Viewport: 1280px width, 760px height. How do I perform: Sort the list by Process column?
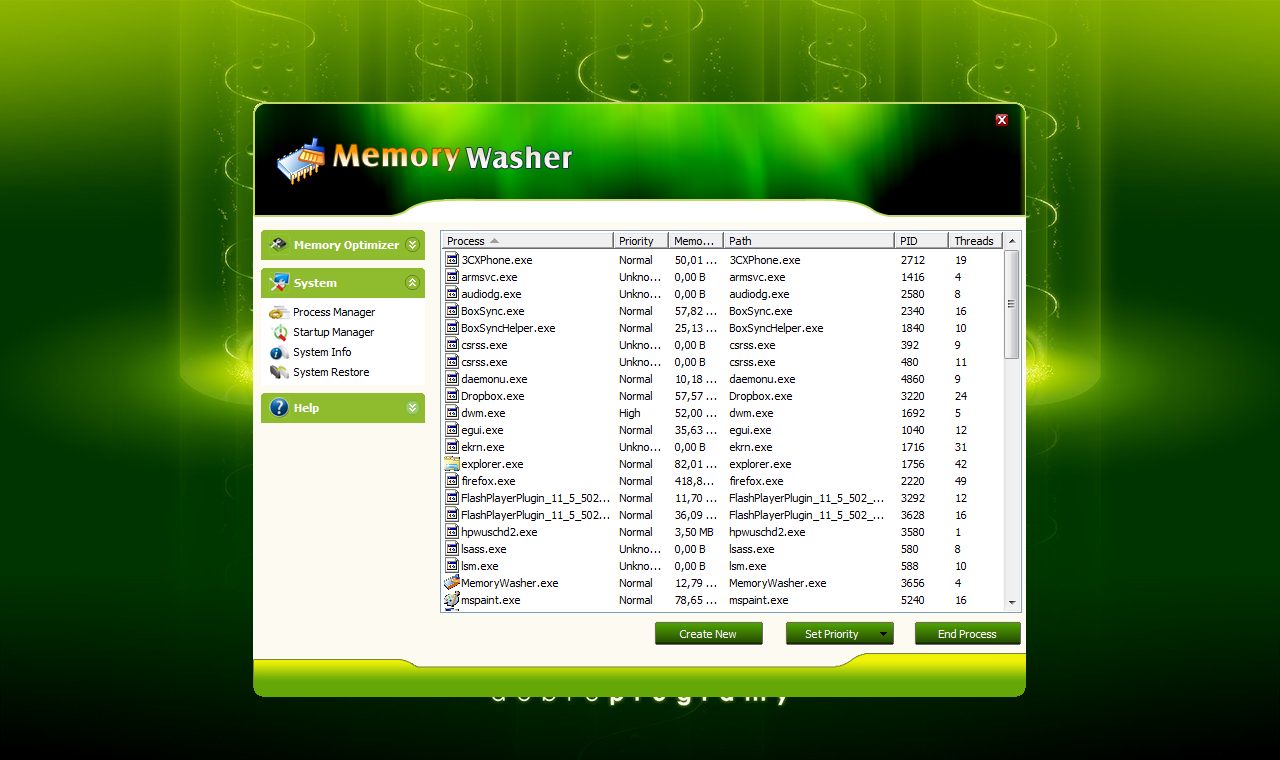(x=527, y=241)
